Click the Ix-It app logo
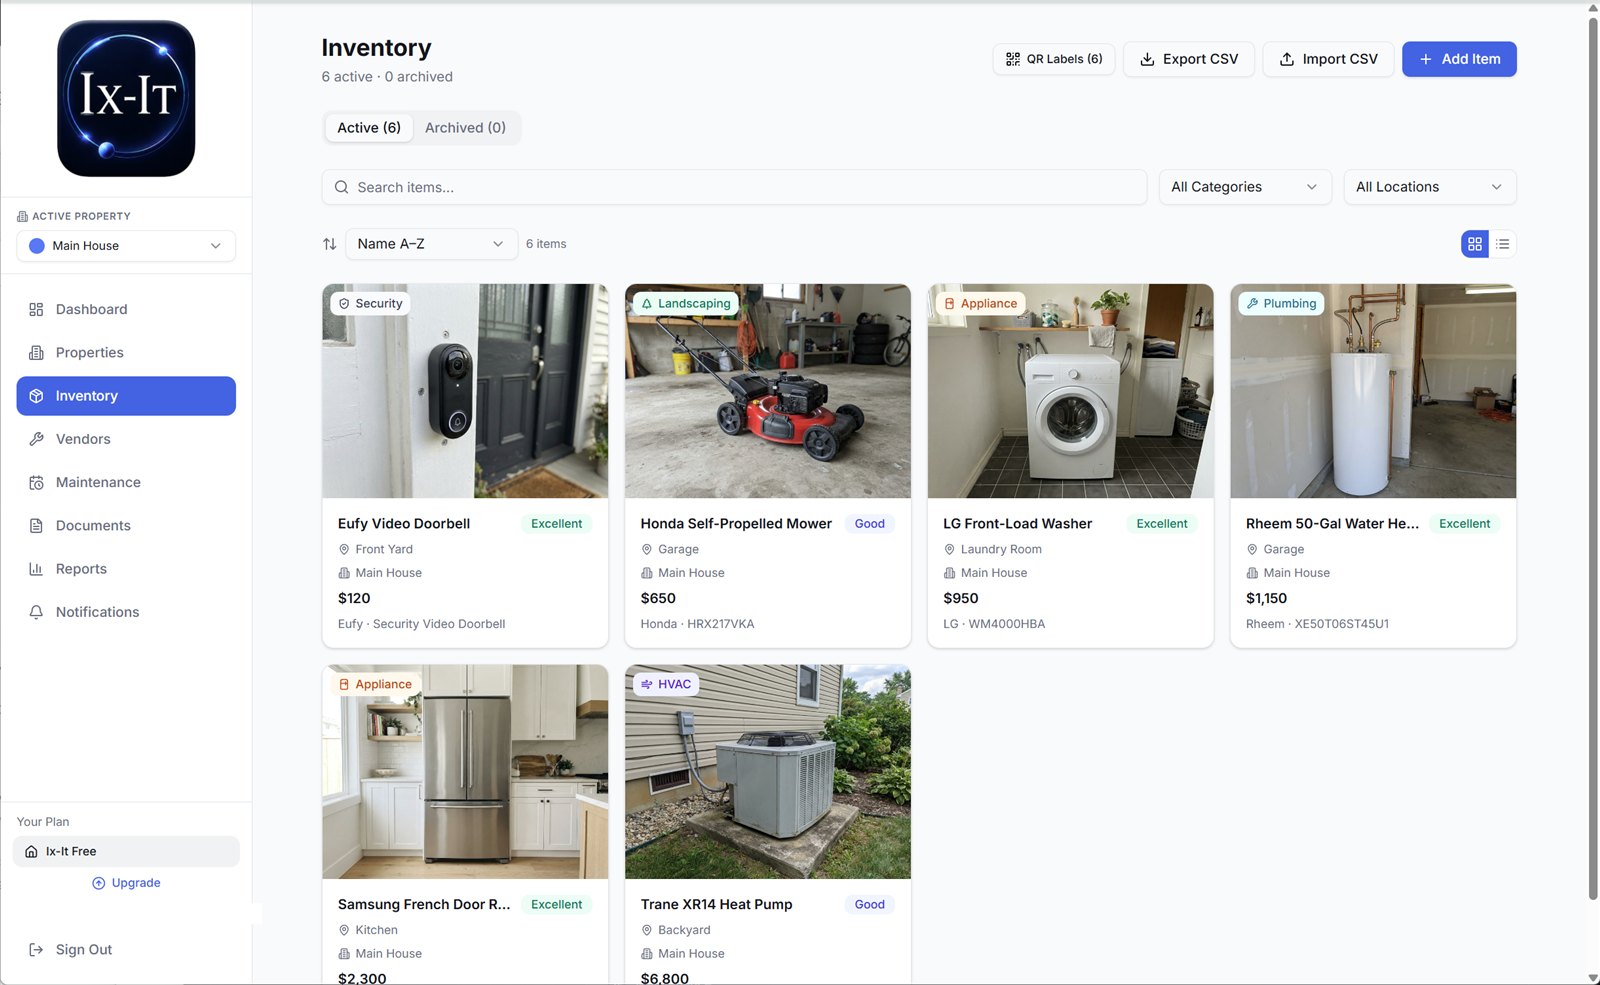1600x985 pixels. click(126, 98)
